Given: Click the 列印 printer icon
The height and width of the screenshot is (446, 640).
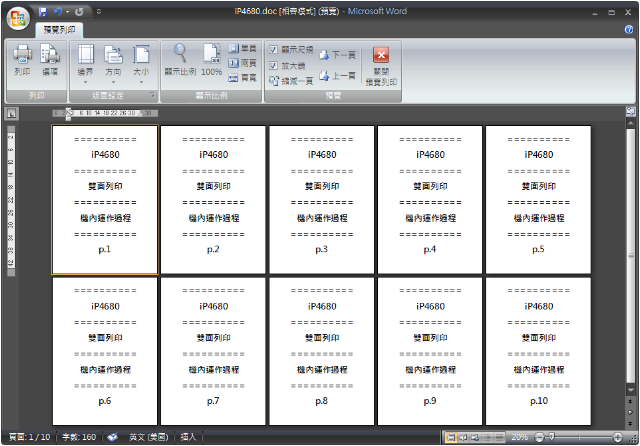Looking at the screenshot, I should [22, 60].
